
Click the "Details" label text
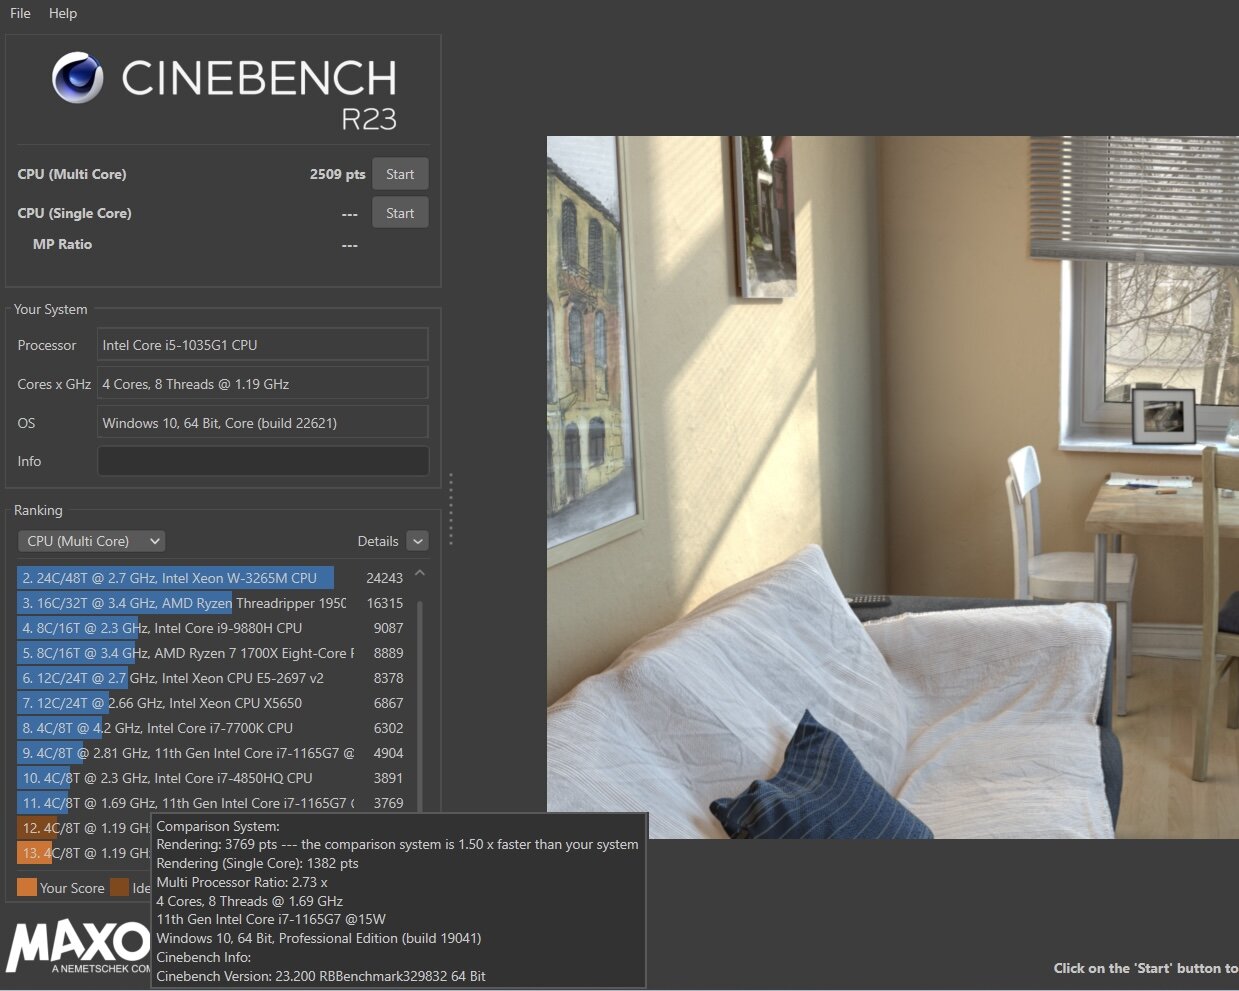378,541
